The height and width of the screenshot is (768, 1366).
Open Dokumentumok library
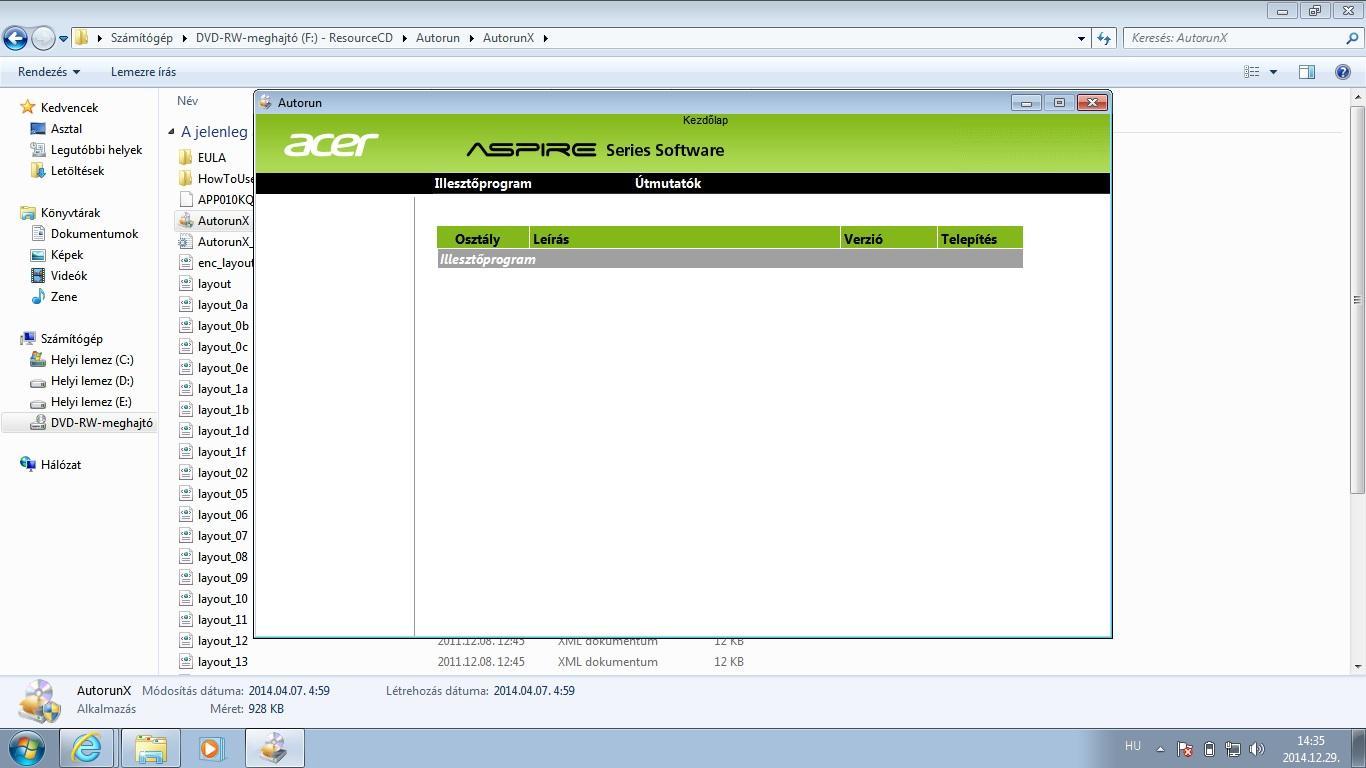pos(94,233)
